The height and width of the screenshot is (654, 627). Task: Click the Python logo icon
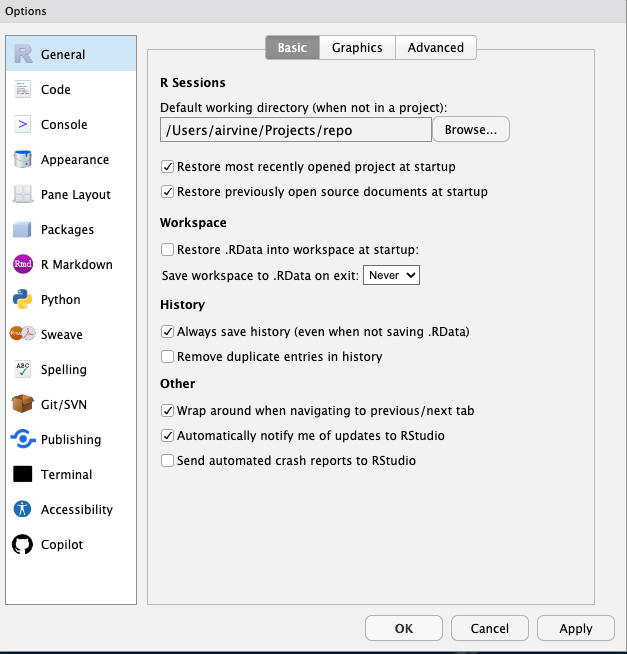(23, 299)
